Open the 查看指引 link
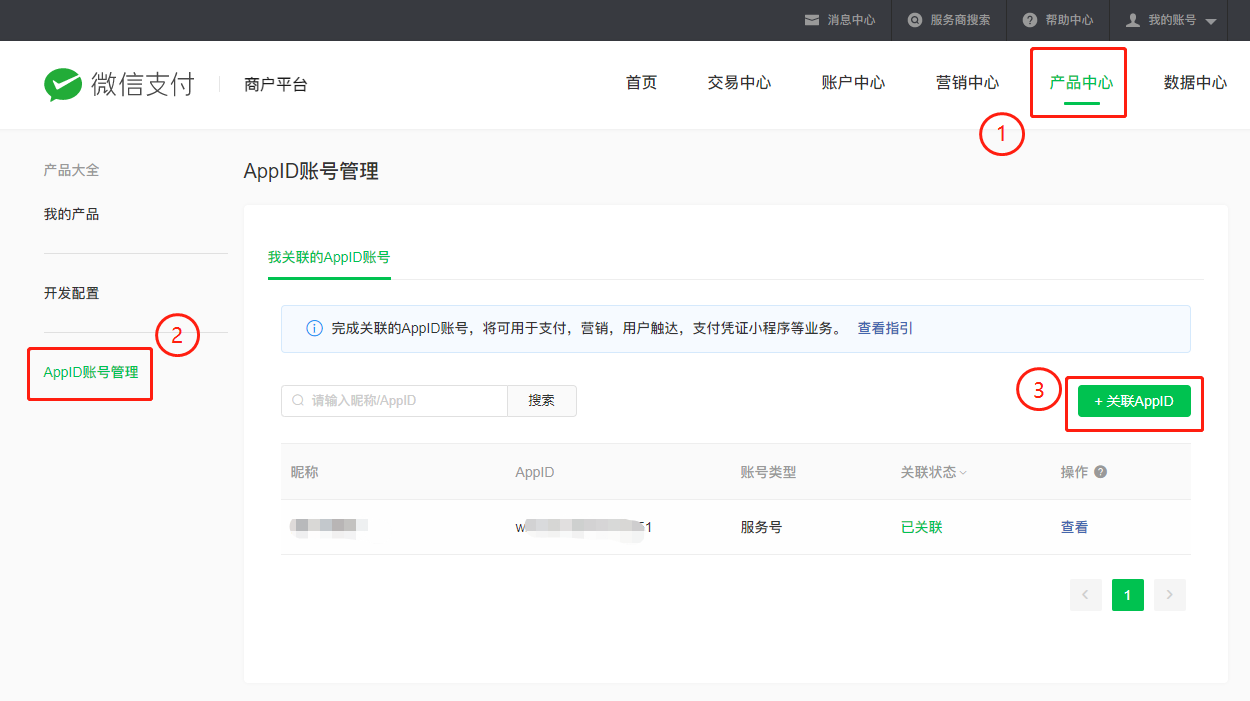The width and height of the screenshot is (1250, 701). tap(884, 328)
